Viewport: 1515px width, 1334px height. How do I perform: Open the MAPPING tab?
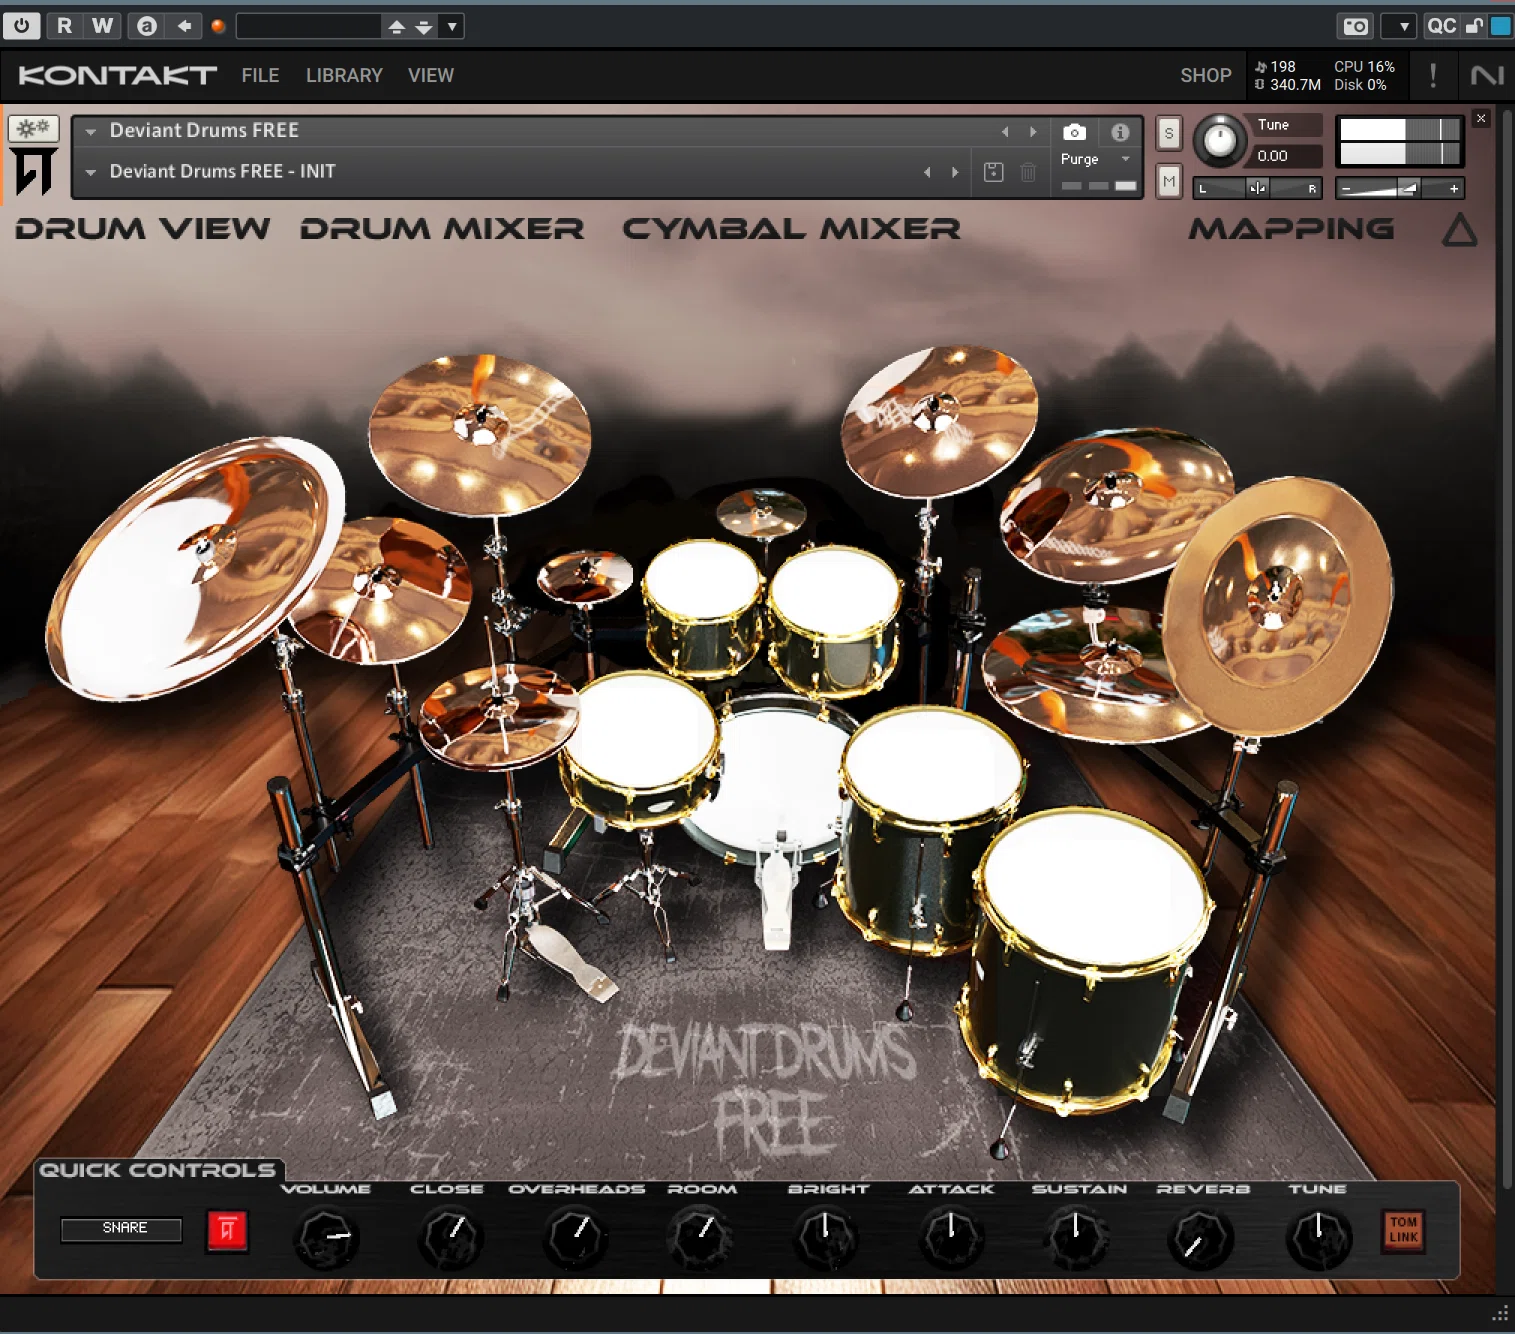(x=1291, y=228)
